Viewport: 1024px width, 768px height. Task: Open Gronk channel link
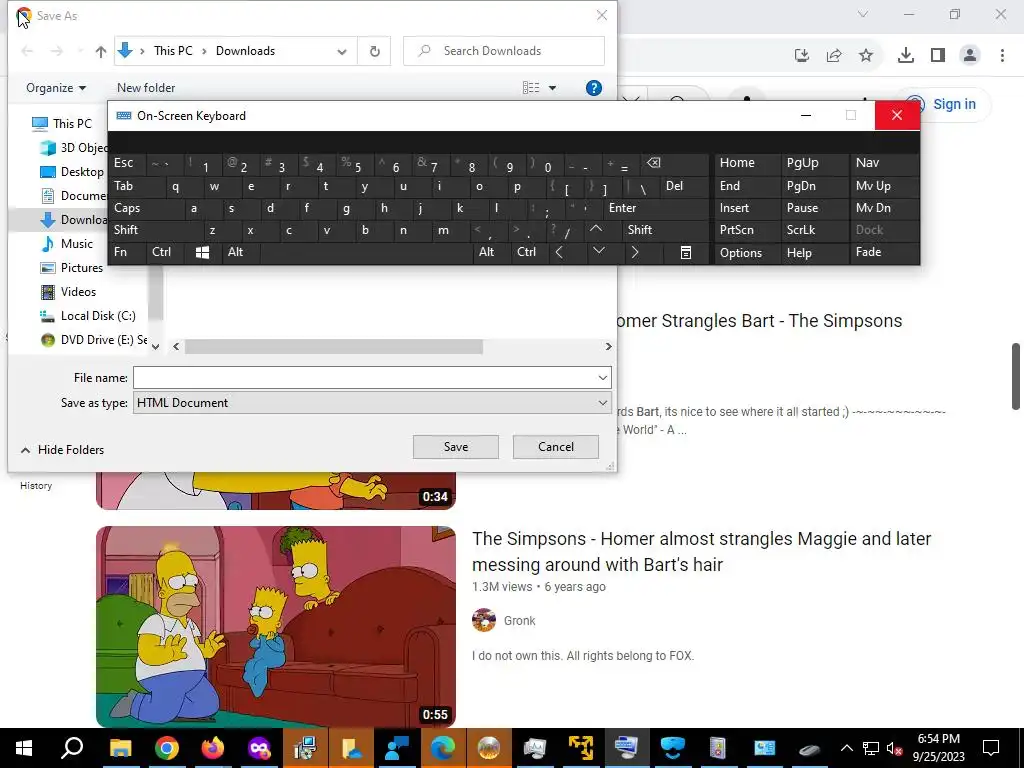(x=519, y=621)
